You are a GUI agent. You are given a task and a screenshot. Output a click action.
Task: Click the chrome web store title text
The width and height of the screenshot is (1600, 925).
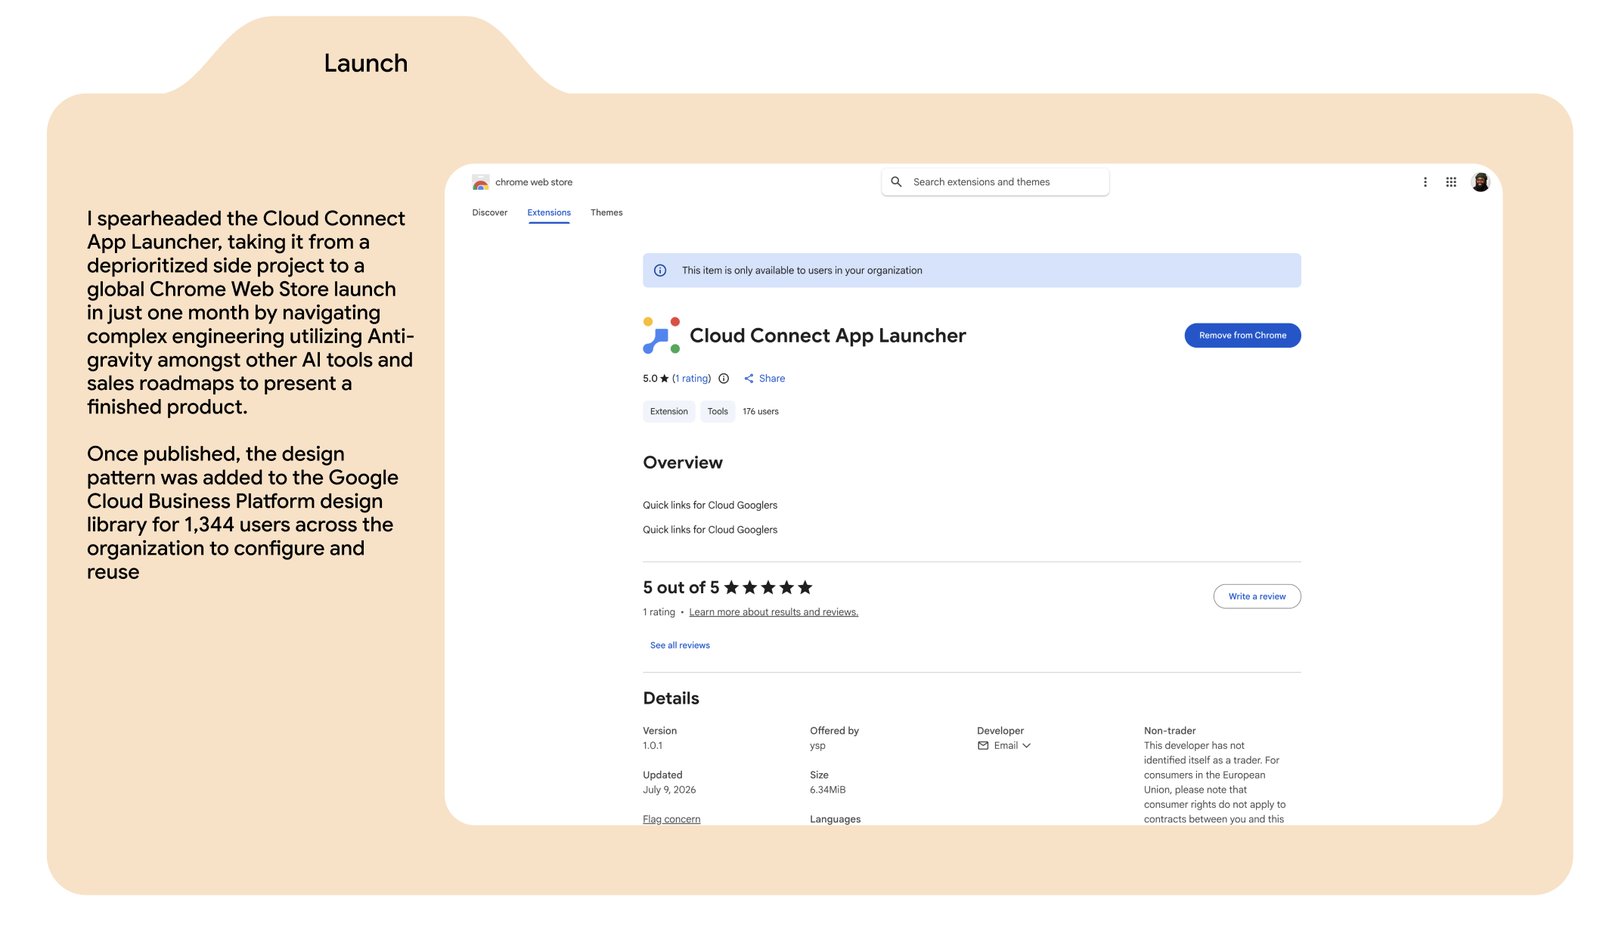coord(534,182)
